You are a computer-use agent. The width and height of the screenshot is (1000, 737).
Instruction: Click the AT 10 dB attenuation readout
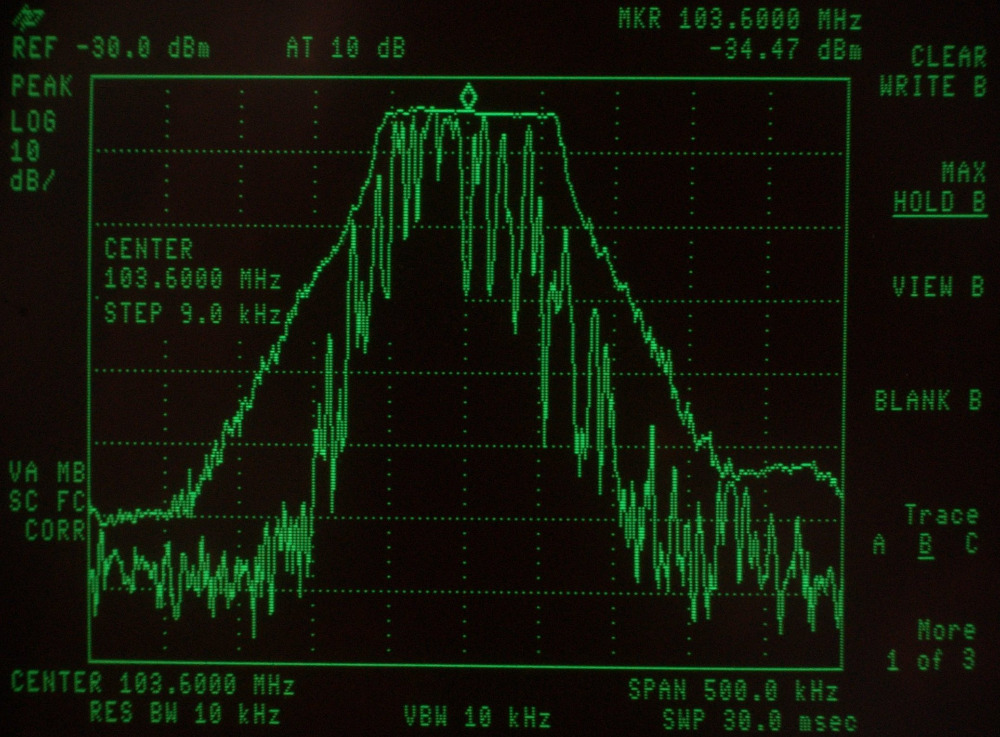pyautogui.click(x=345, y=48)
